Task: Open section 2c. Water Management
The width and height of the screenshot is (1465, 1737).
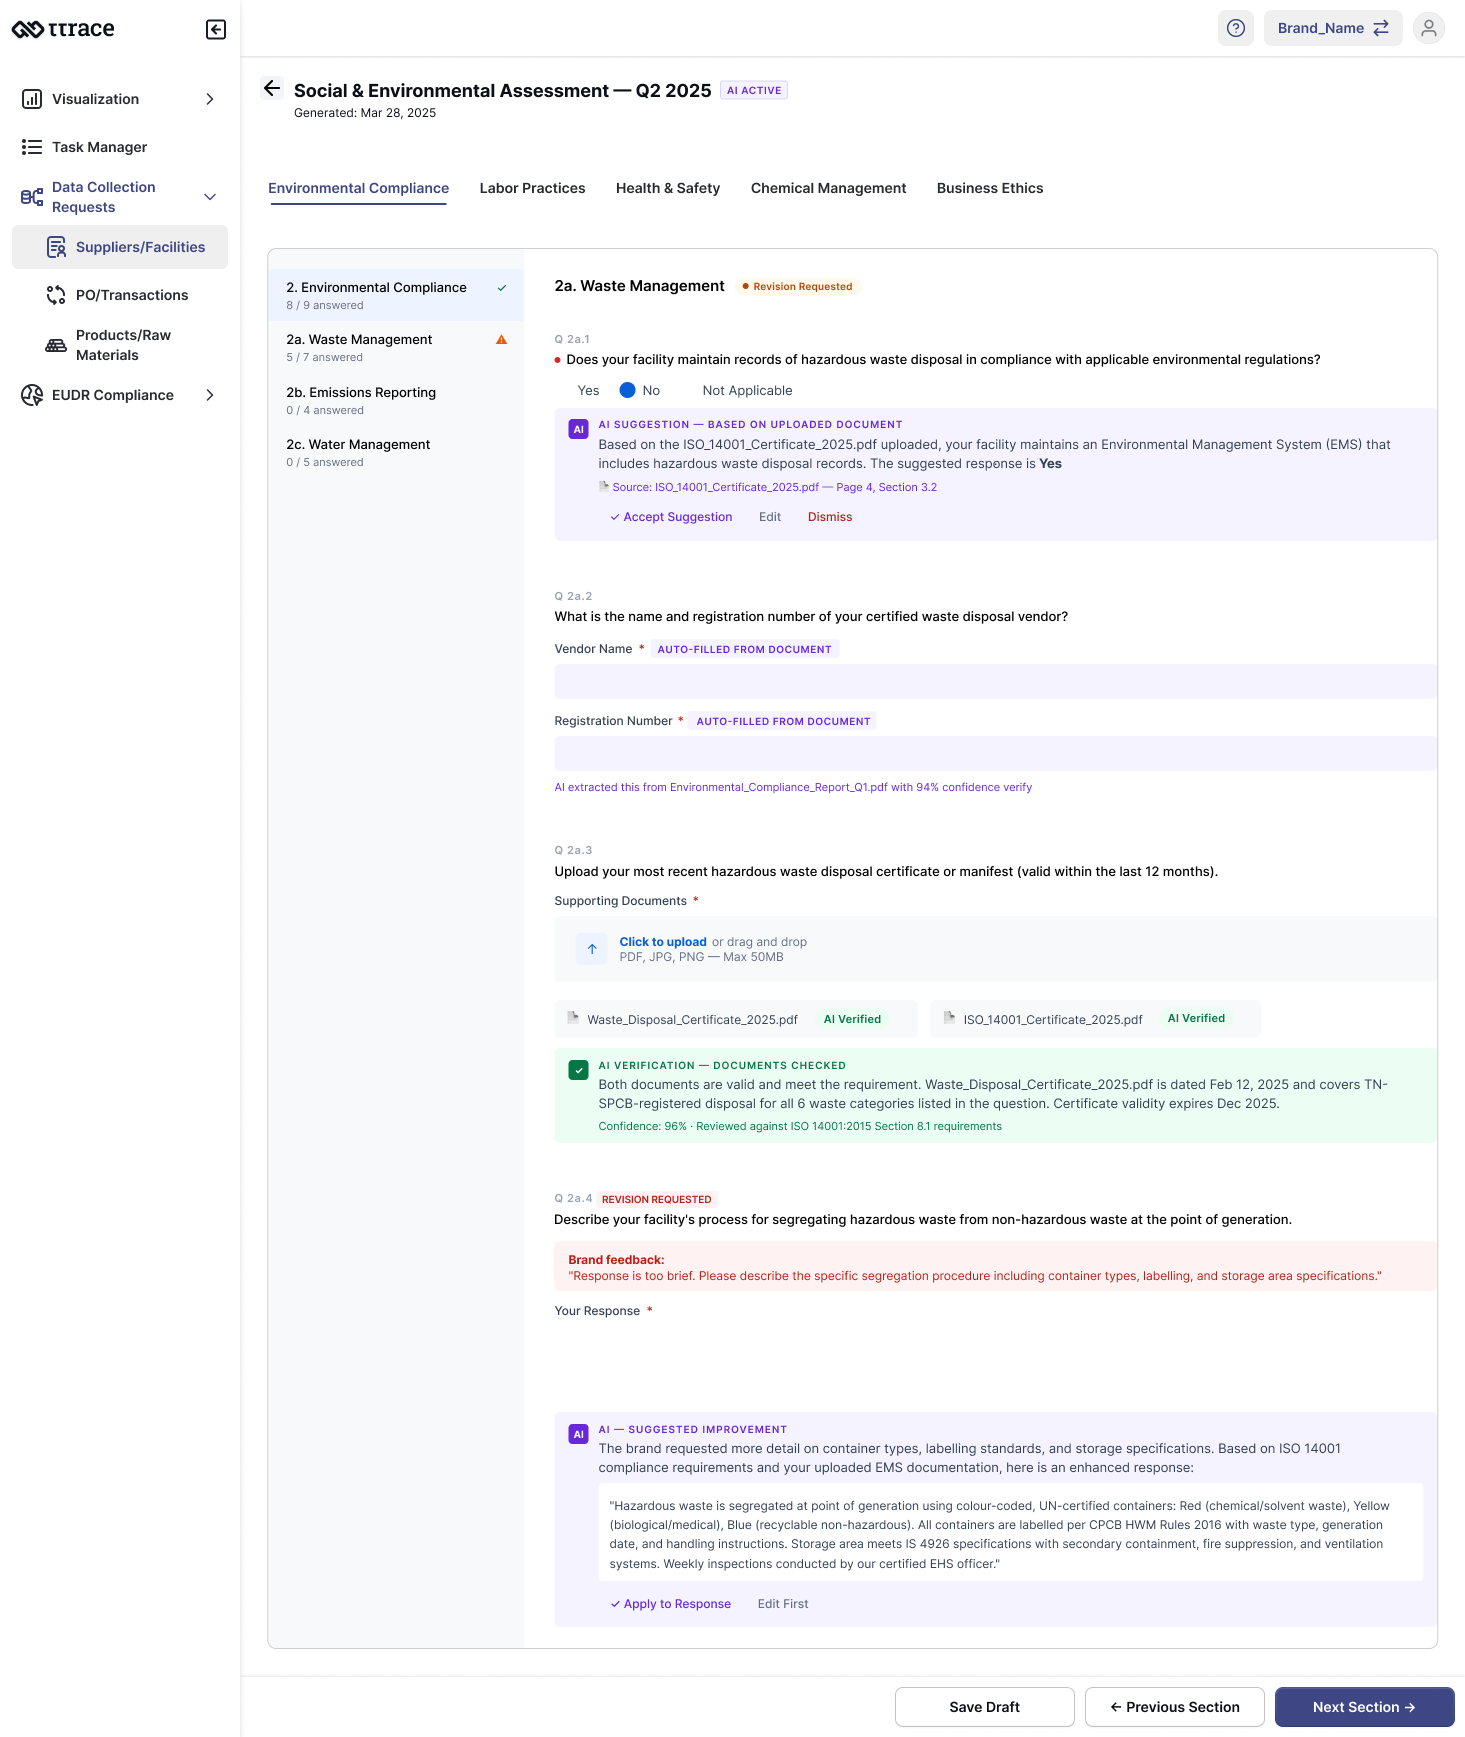Action: tap(396, 452)
